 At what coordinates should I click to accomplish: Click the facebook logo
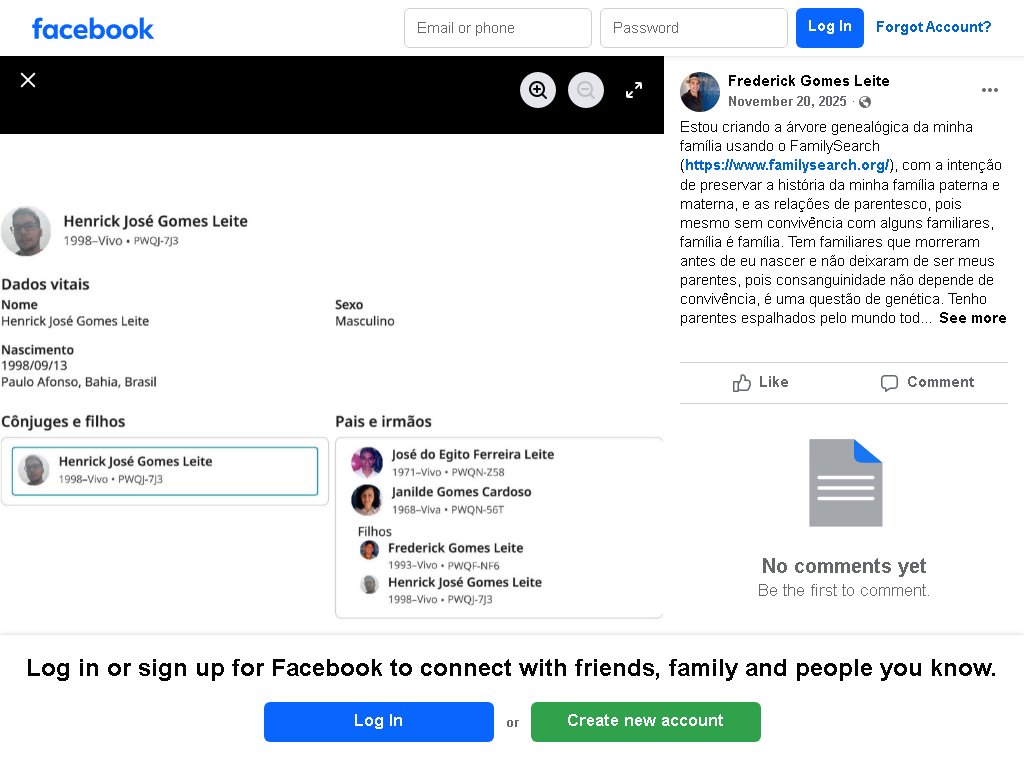pos(93,29)
